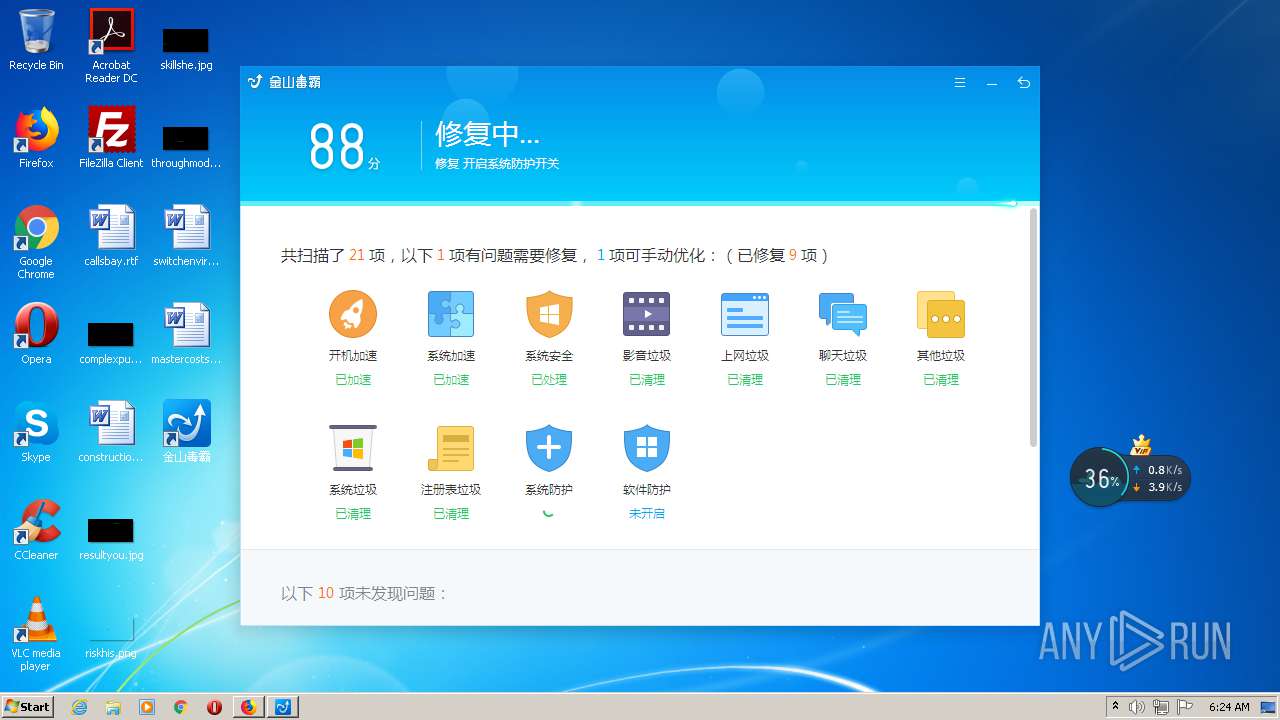
Task: Click the 36% memory floating widget
Action: point(1101,478)
